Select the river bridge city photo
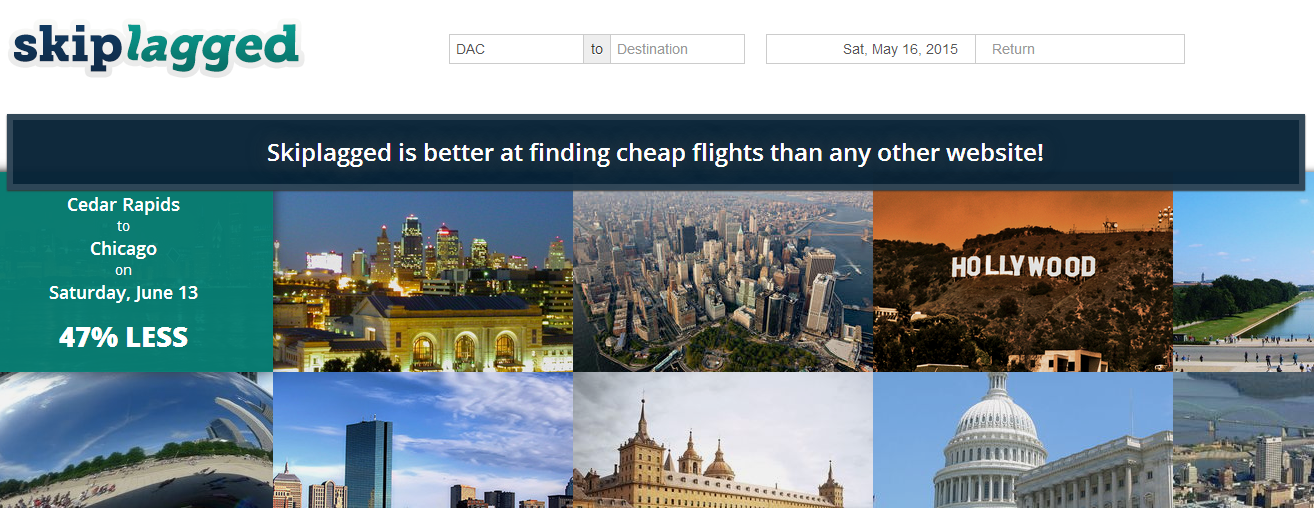 click(1243, 440)
